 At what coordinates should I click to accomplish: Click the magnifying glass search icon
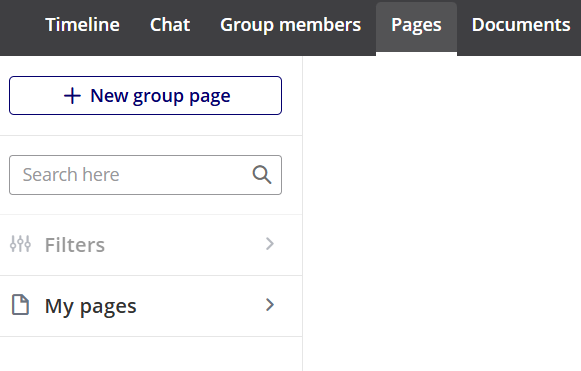(262, 175)
